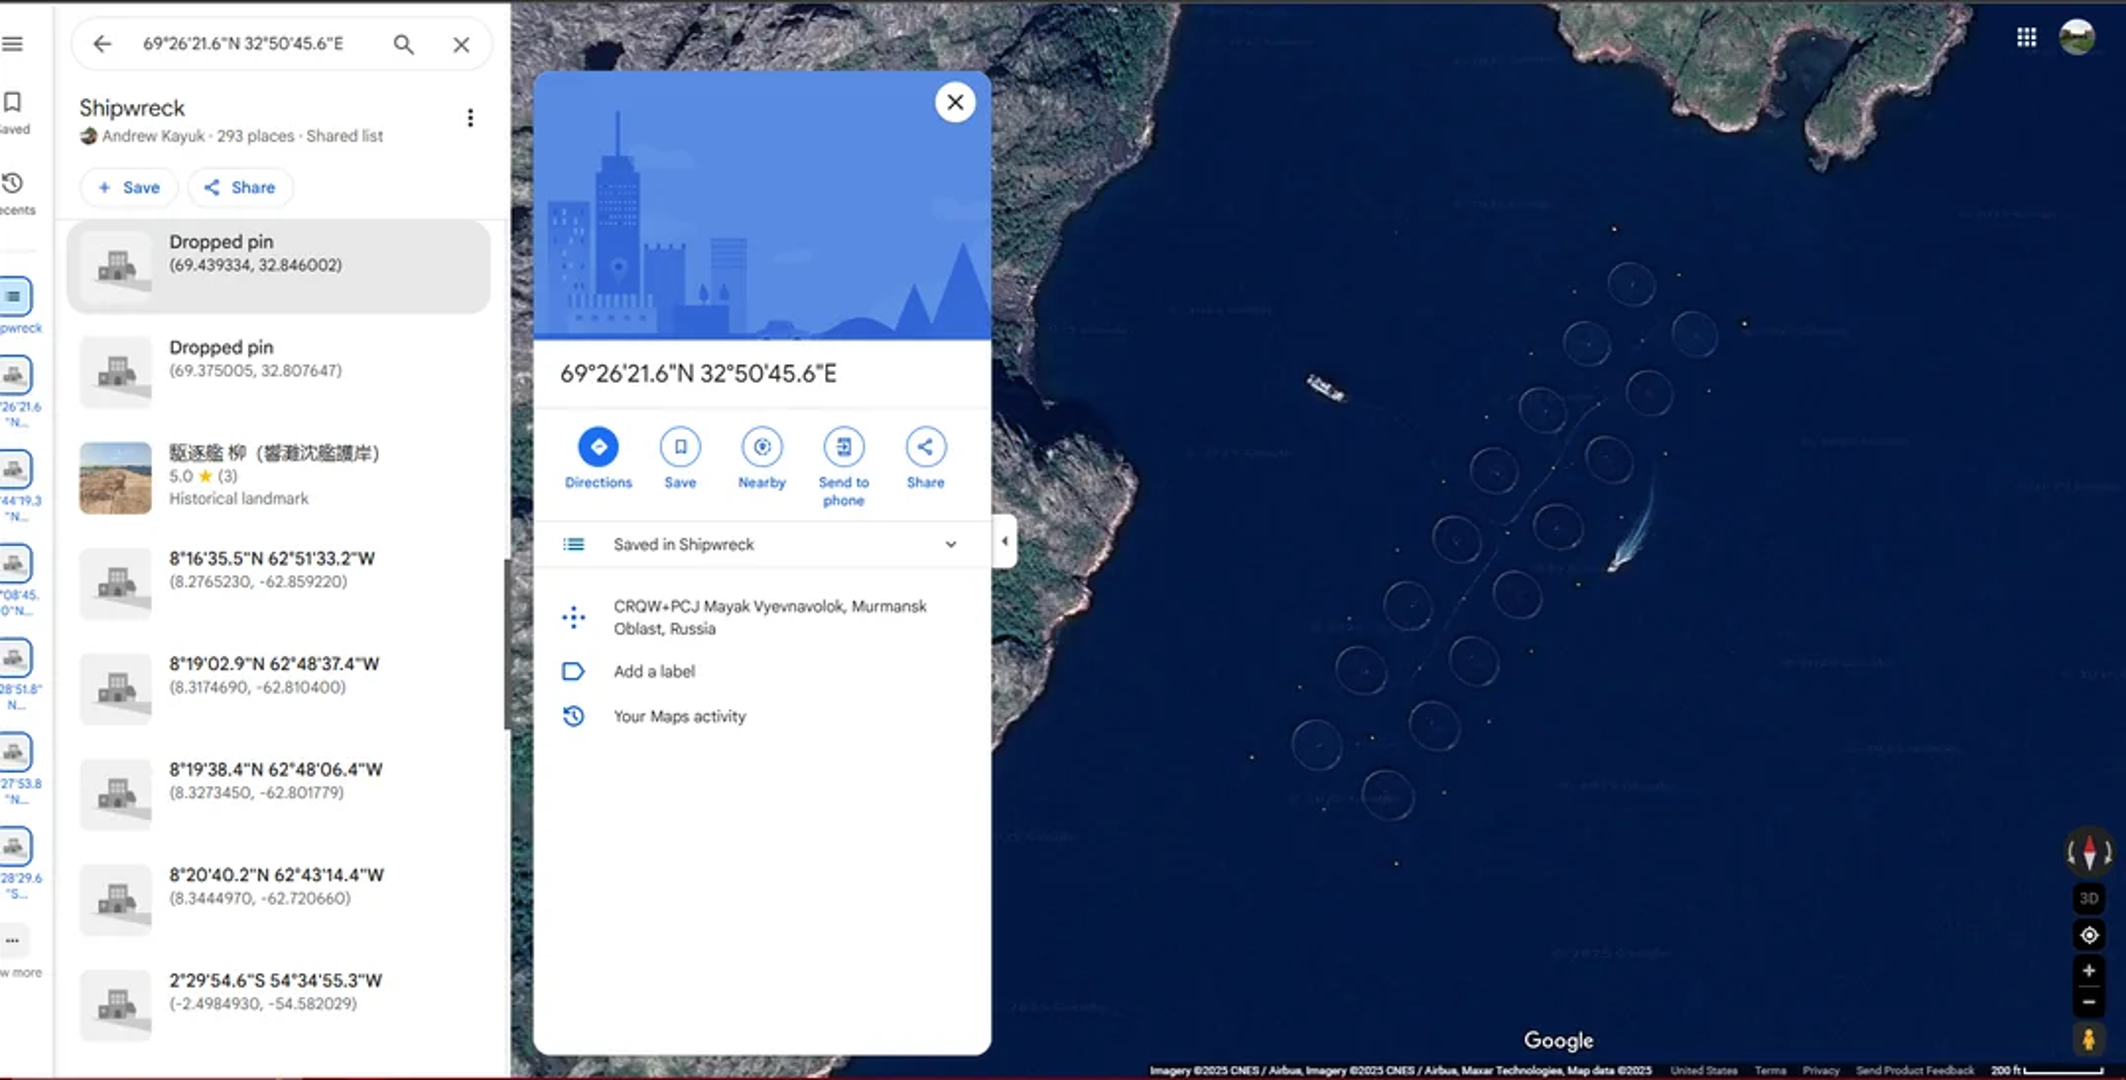Screen dimensions: 2126x1080
Task: Show your location on the map
Action: [2089, 935]
